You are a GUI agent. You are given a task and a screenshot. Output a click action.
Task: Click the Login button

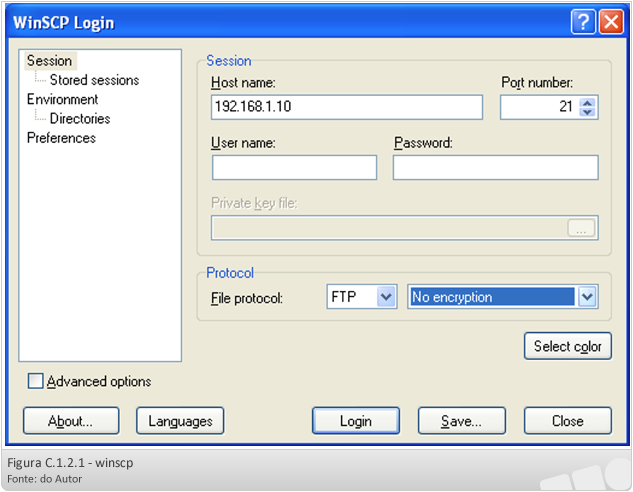click(x=356, y=421)
